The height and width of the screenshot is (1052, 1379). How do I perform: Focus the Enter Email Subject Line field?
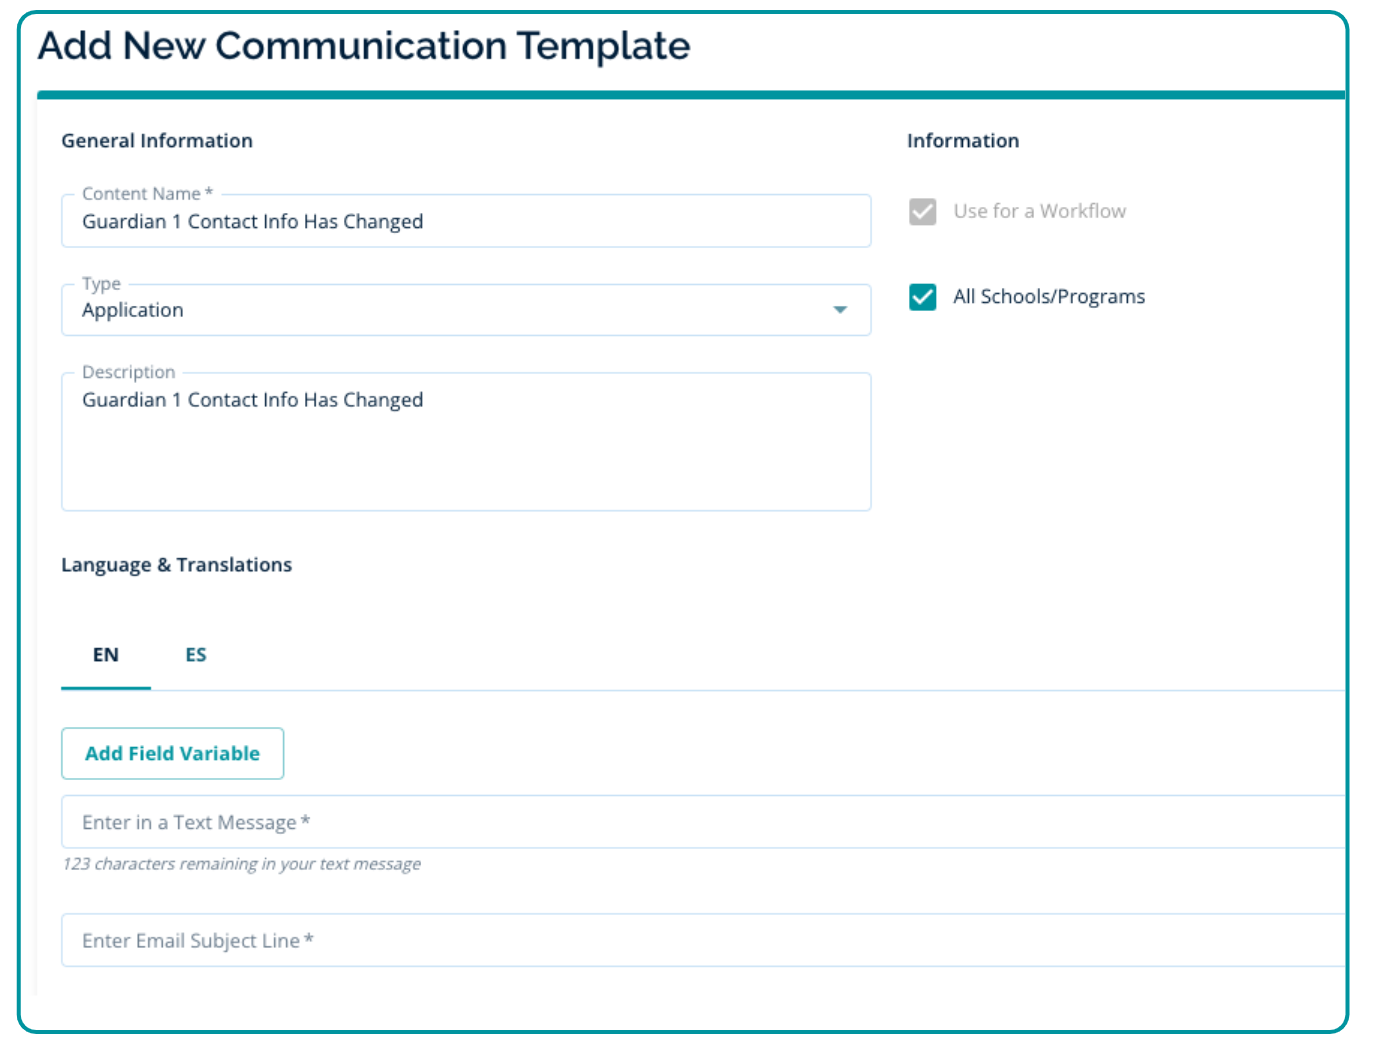tap(700, 940)
